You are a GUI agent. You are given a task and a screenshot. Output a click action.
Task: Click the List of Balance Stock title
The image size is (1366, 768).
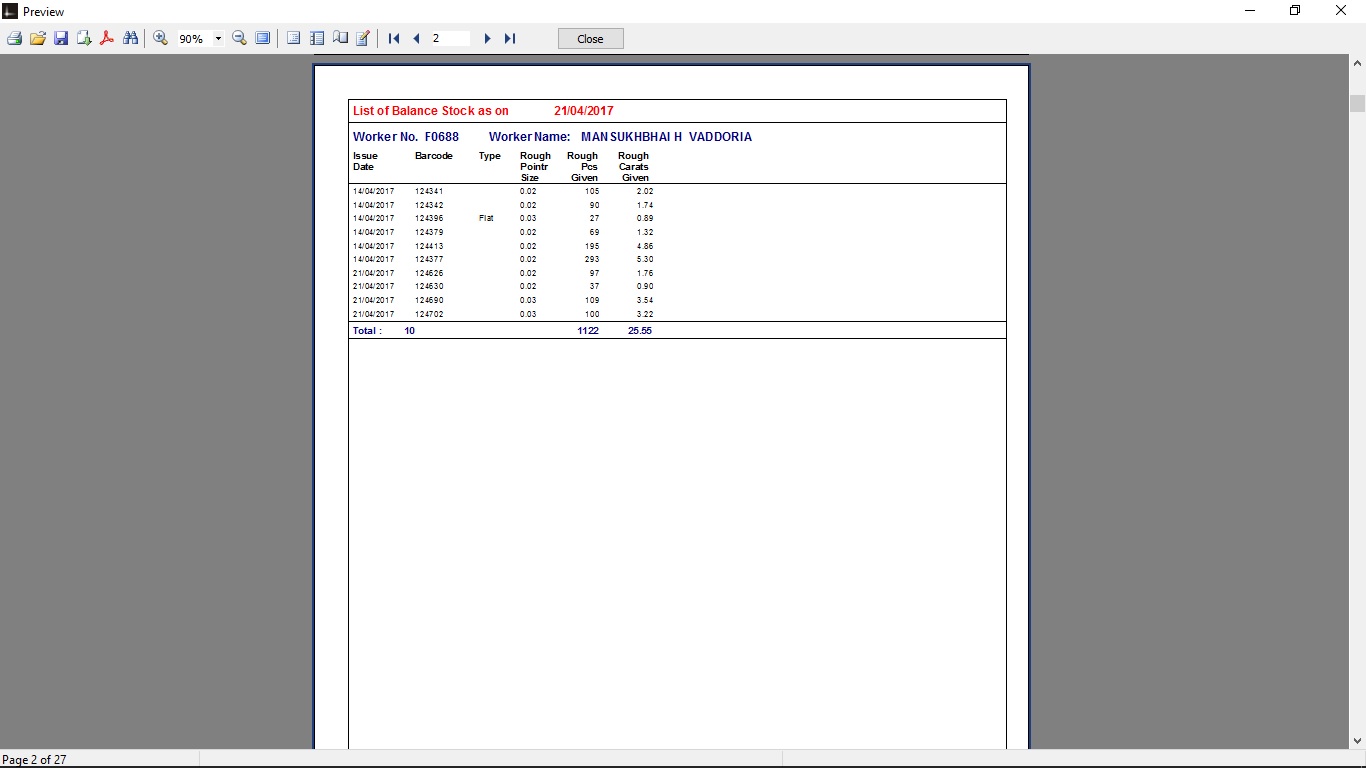pos(431,111)
